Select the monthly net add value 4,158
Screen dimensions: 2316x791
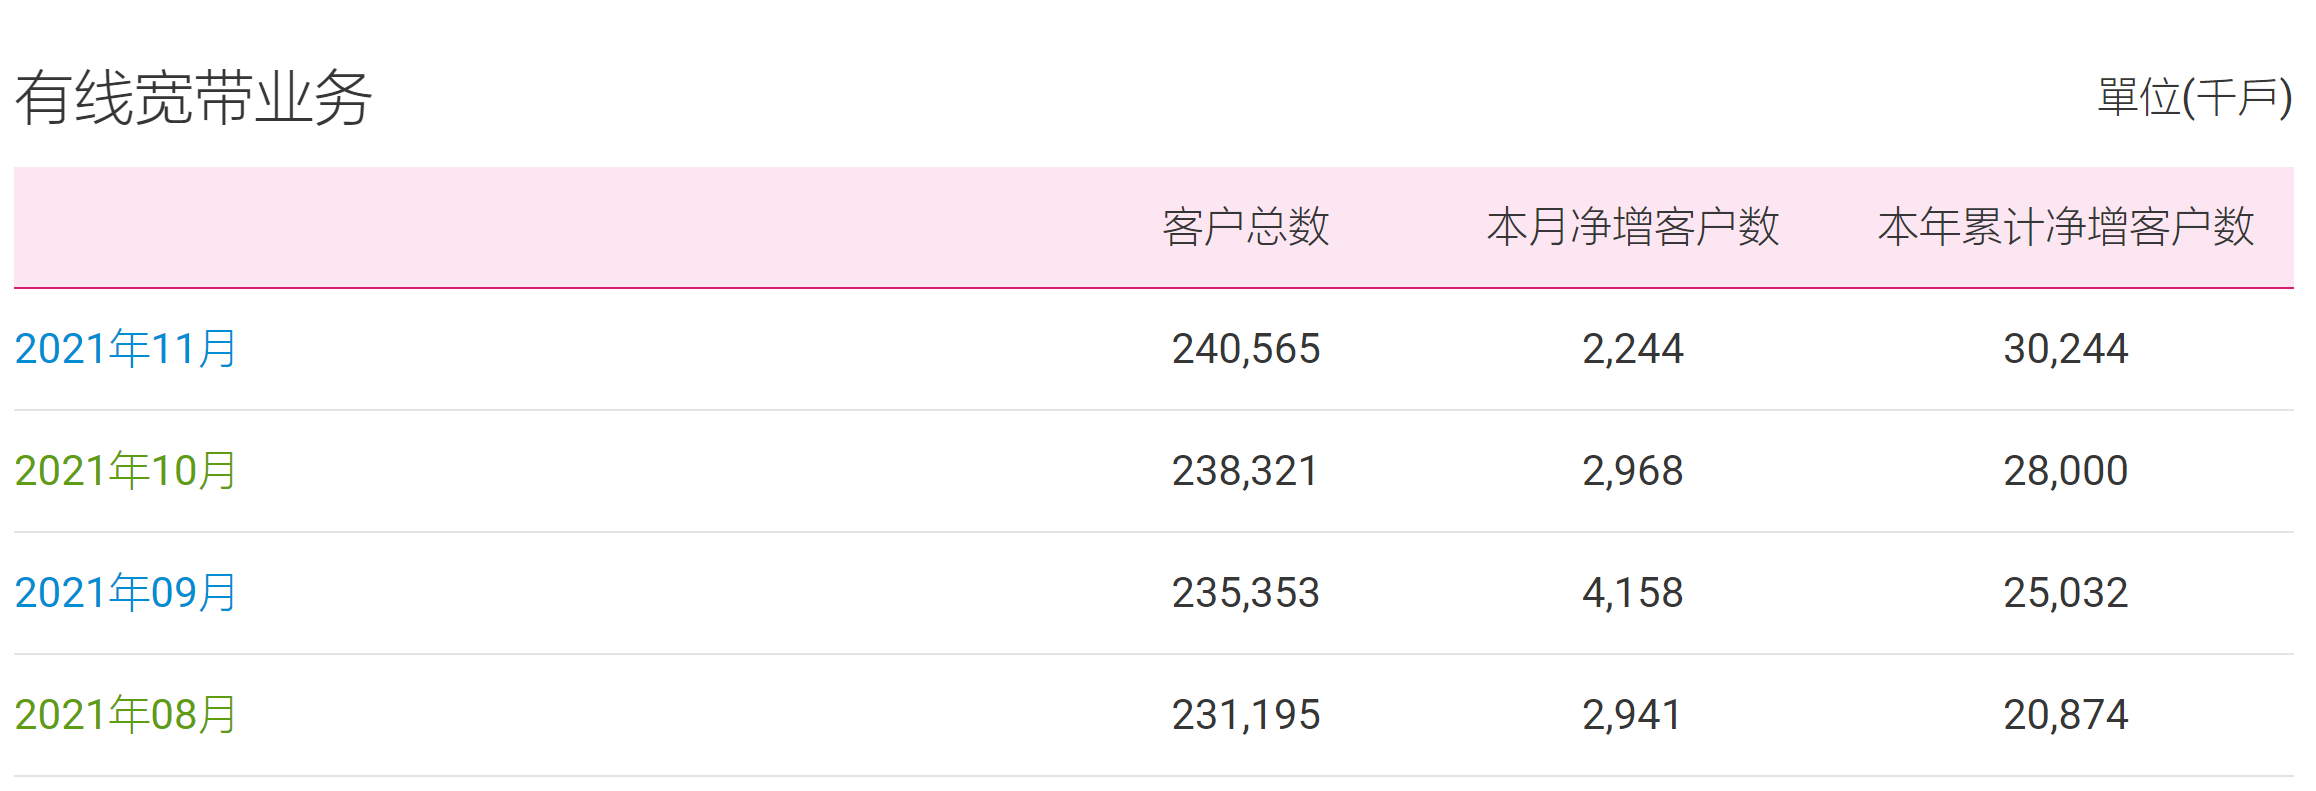click(x=1633, y=593)
